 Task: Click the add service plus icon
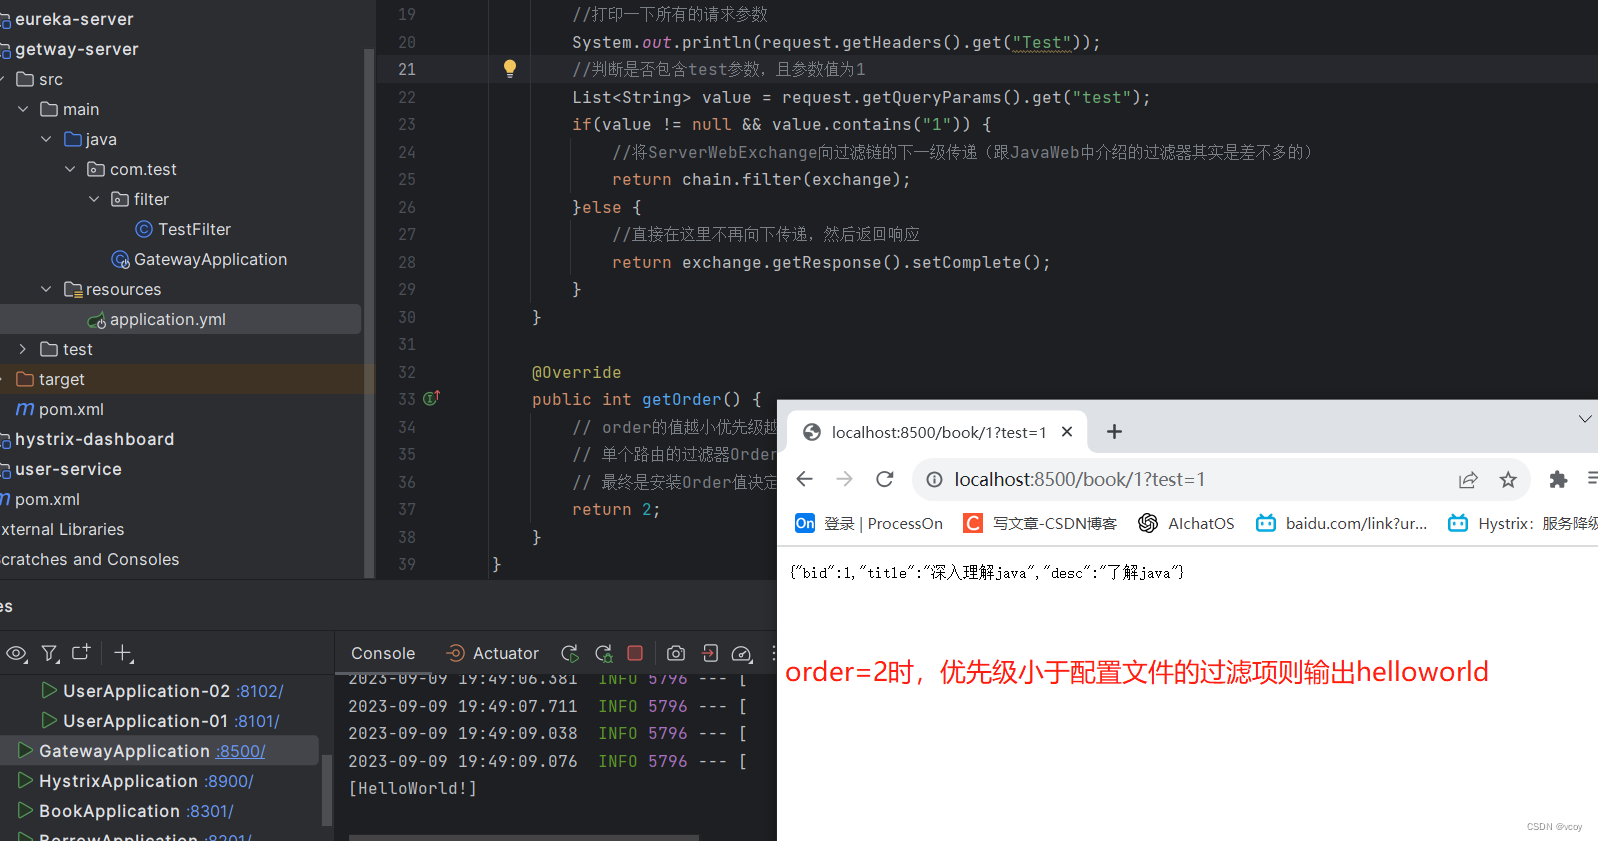pos(123,653)
